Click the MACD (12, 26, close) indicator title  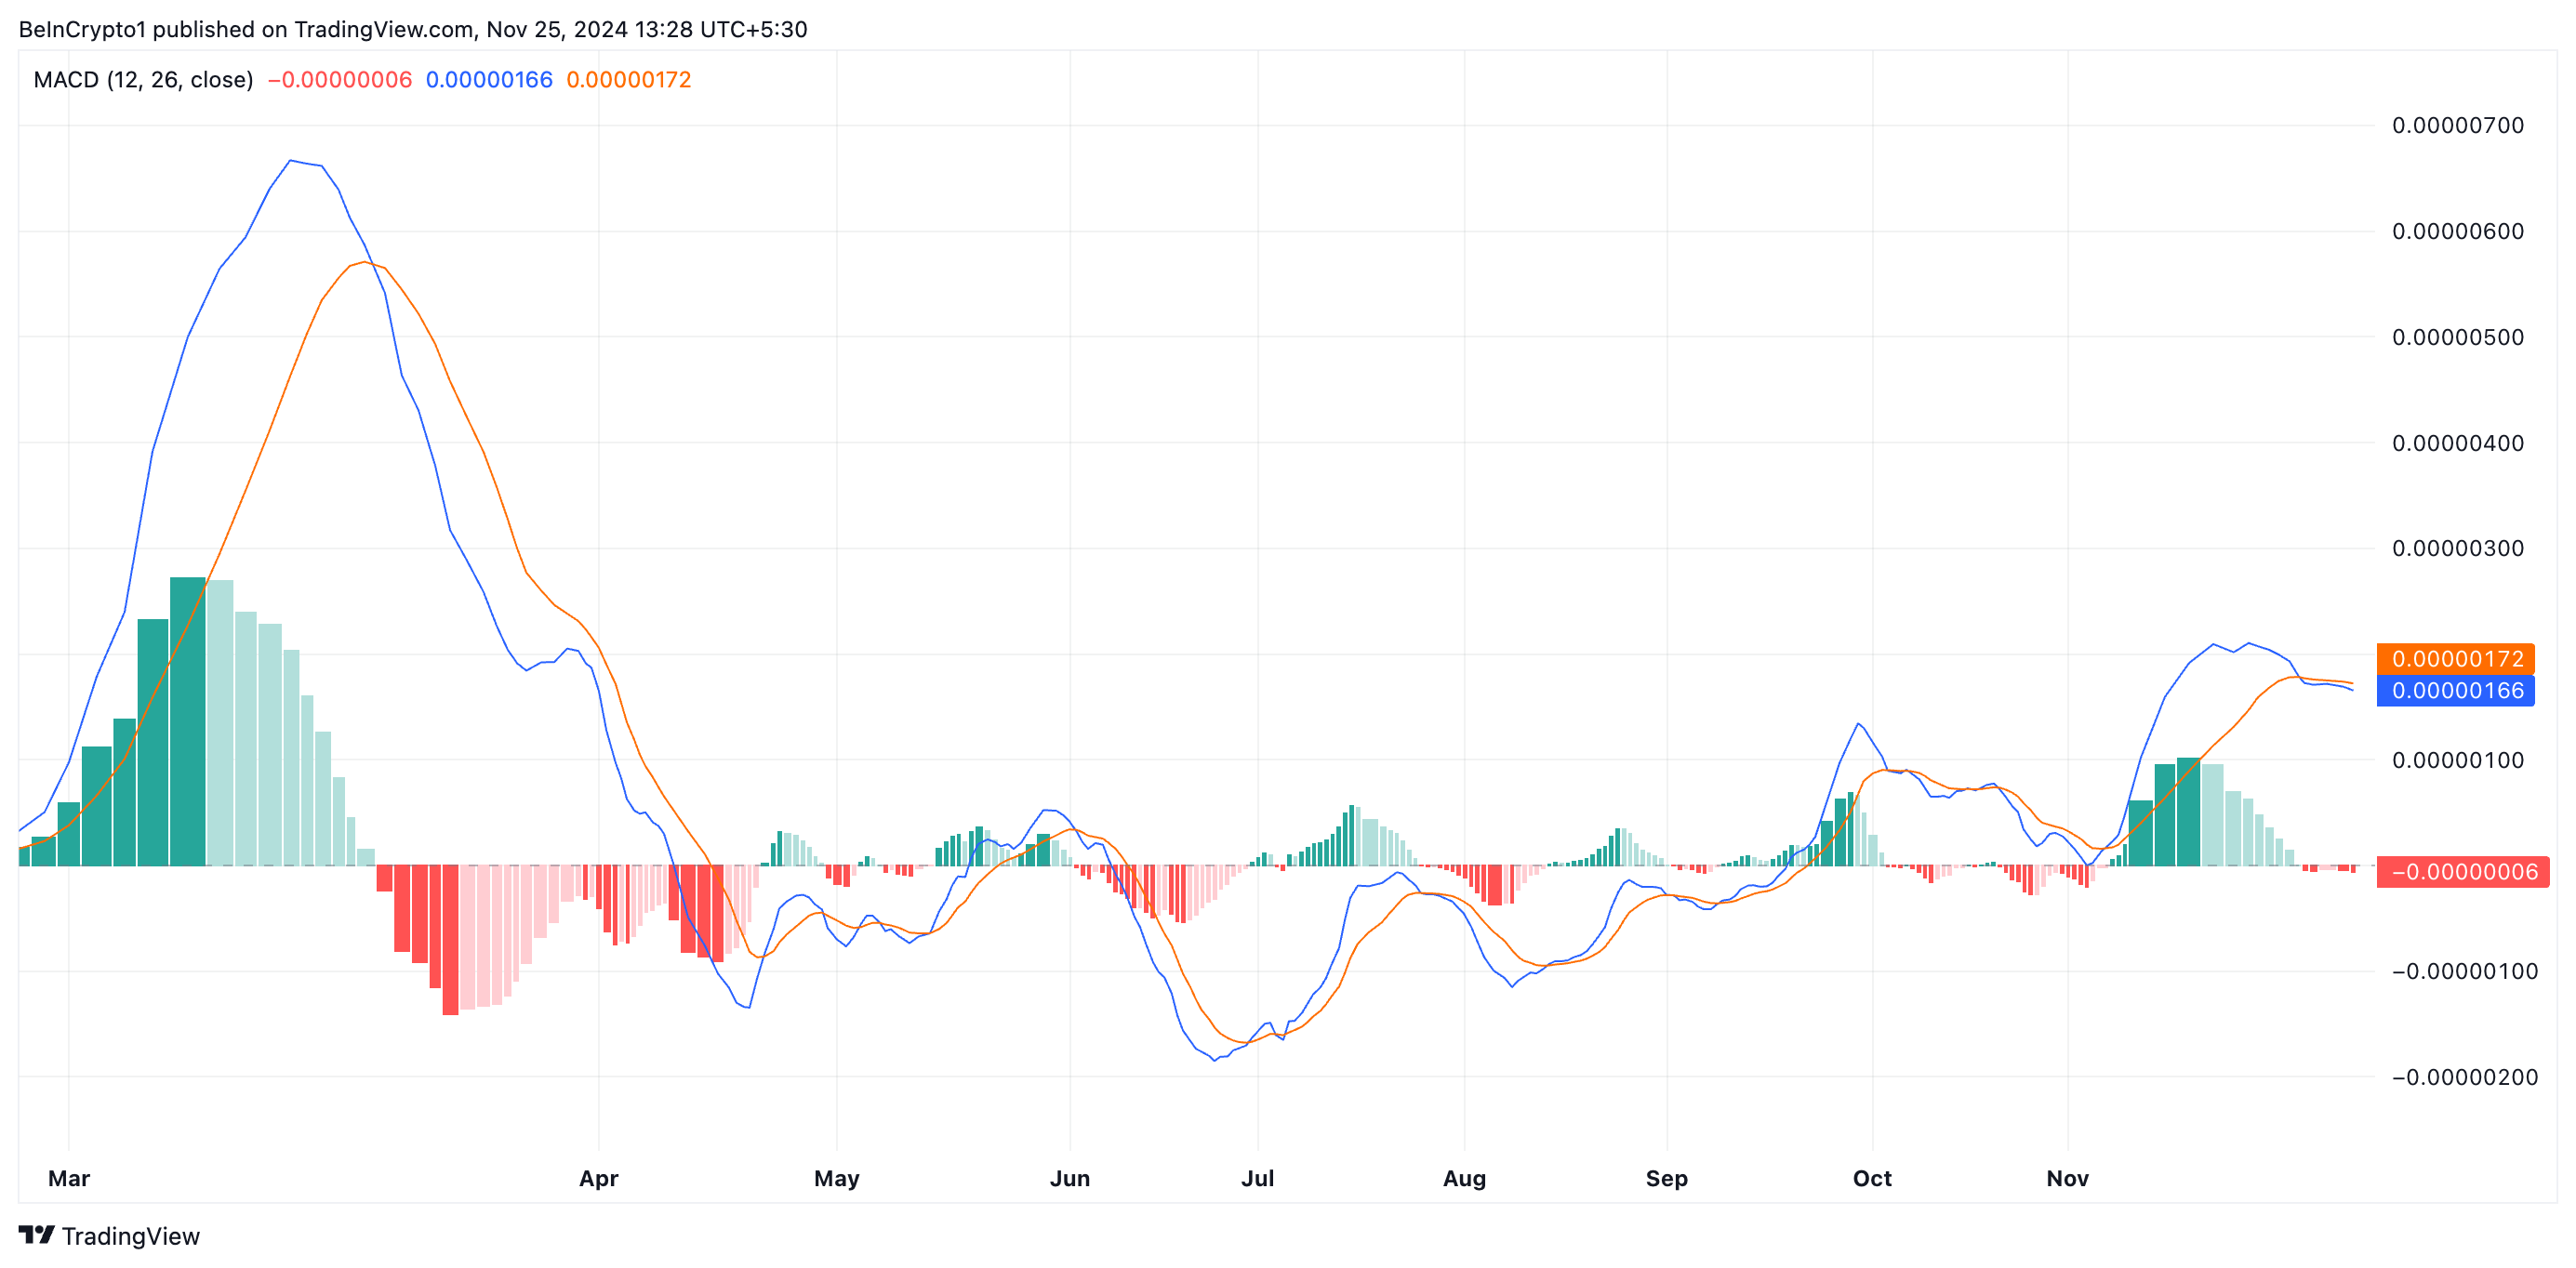click(x=143, y=80)
